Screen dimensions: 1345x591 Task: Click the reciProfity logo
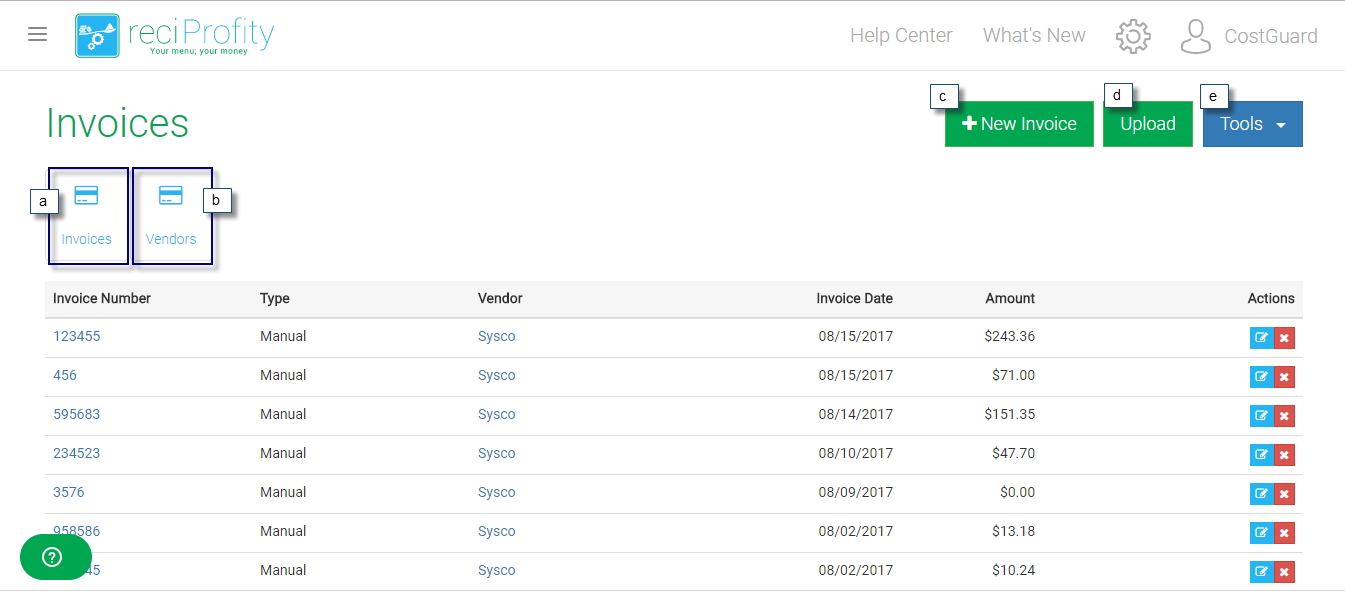point(175,35)
